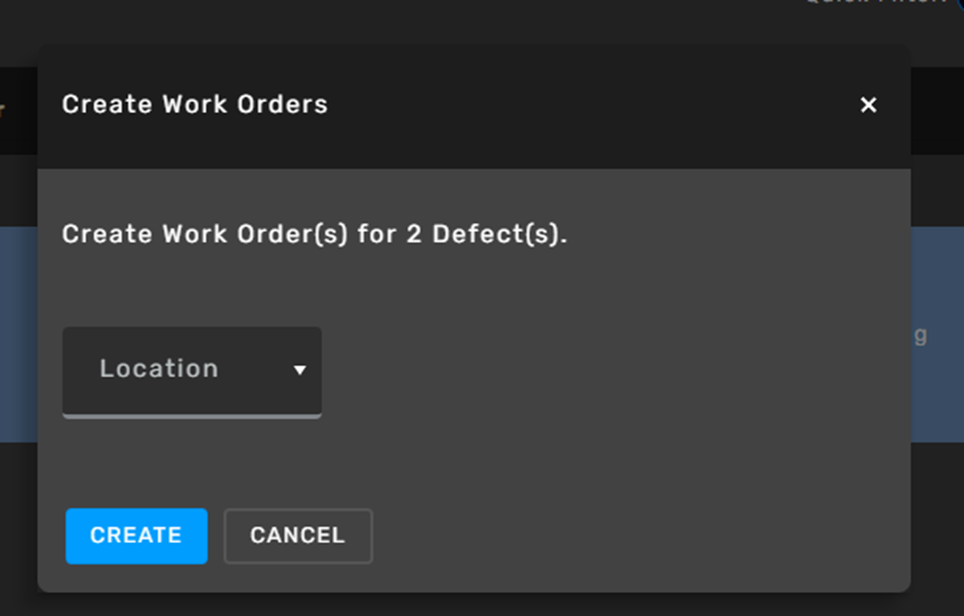Close the Create Work Orders dialog
The image size is (964, 616).
click(x=868, y=105)
